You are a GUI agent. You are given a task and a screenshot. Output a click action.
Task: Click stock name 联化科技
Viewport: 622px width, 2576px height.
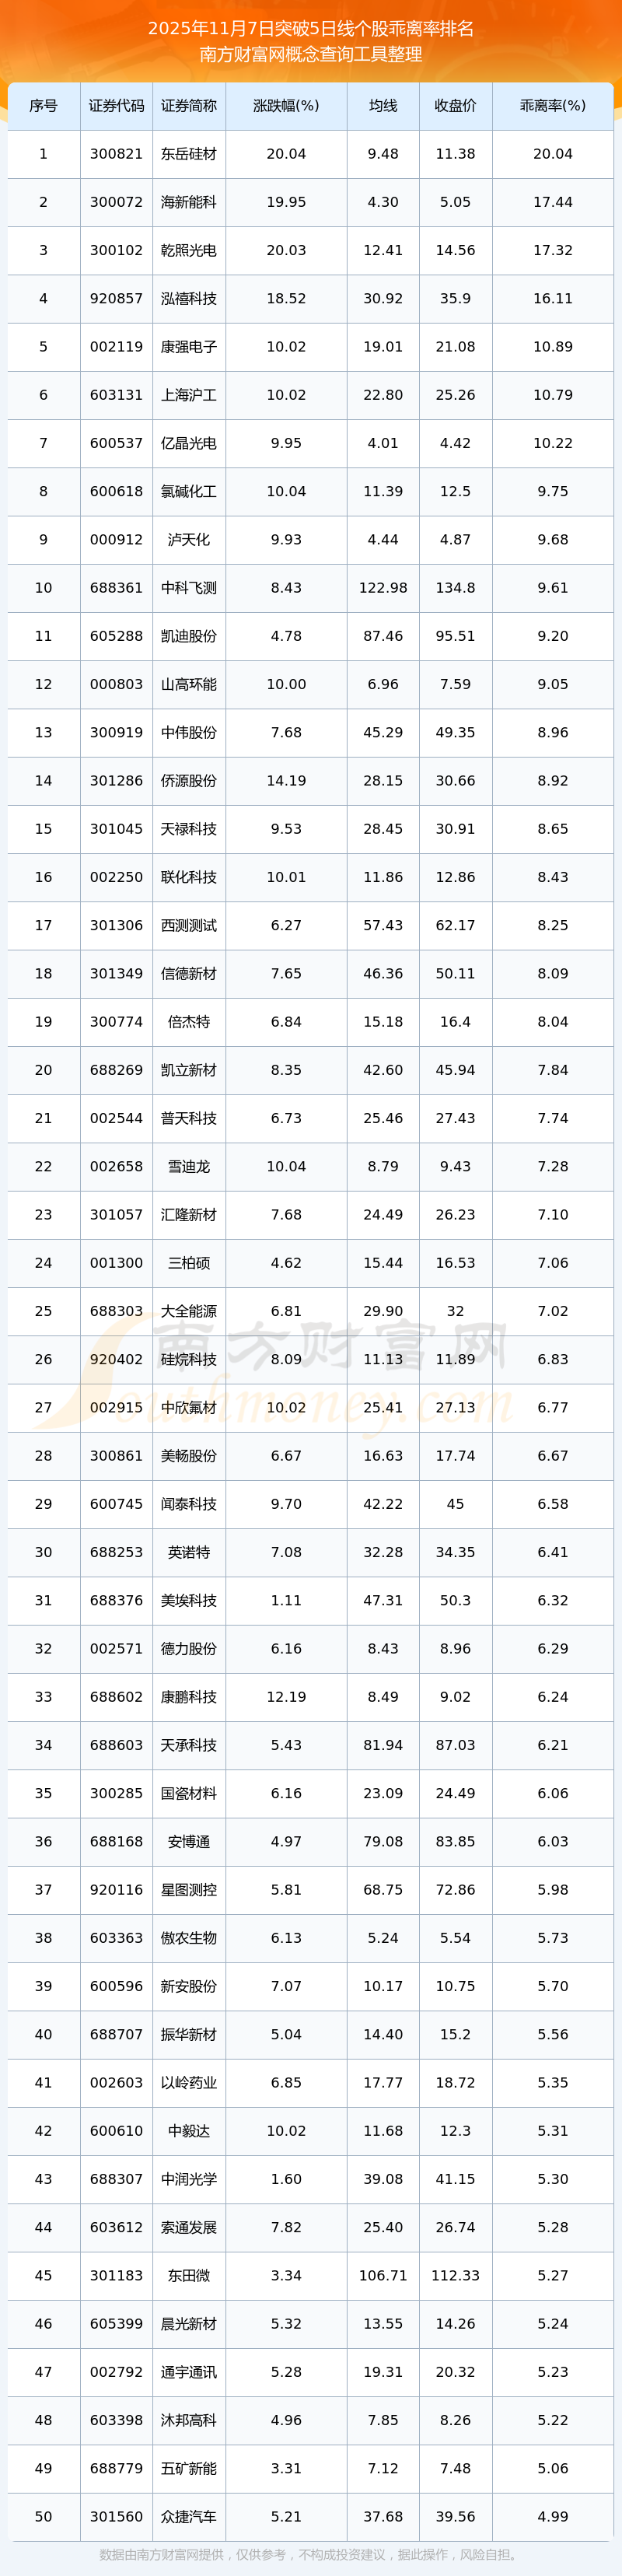189,877
